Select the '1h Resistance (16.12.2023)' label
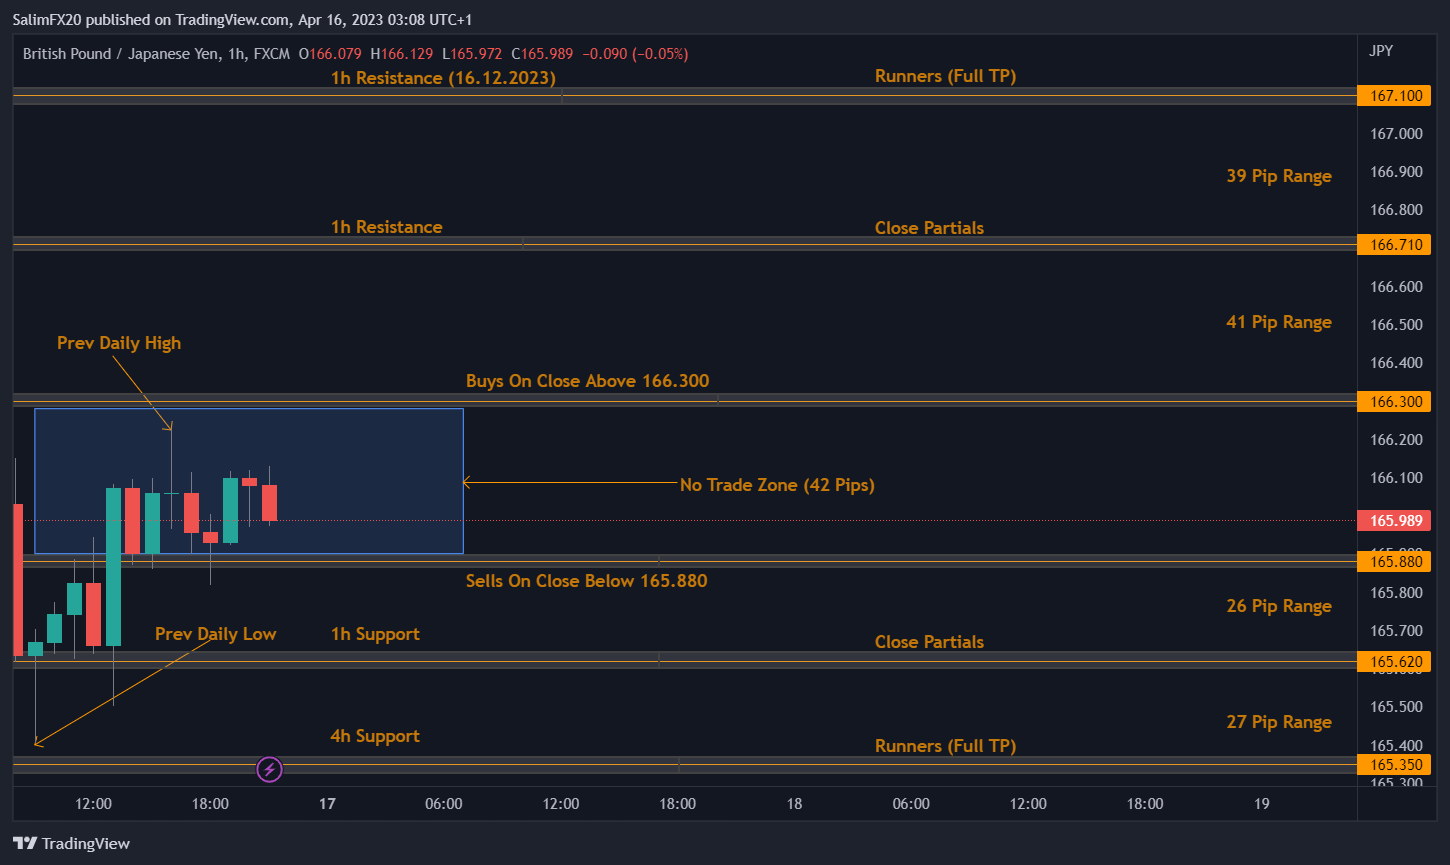The width and height of the screenshot is (1450, 865). point(443,77)
